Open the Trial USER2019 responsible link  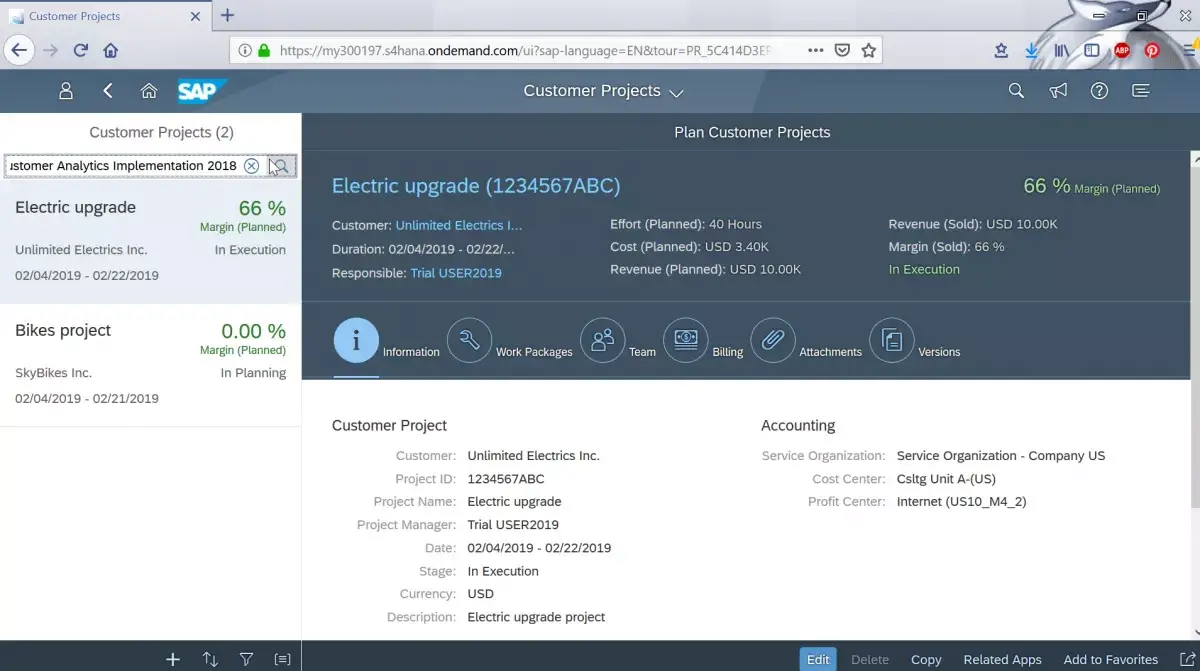[x=456, y=273]
